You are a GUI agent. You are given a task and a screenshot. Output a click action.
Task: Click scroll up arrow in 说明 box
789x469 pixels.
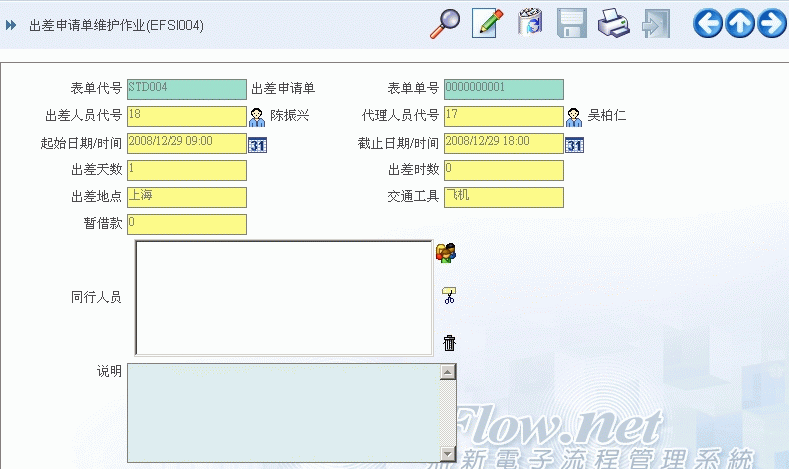click(x=448, y=372)
